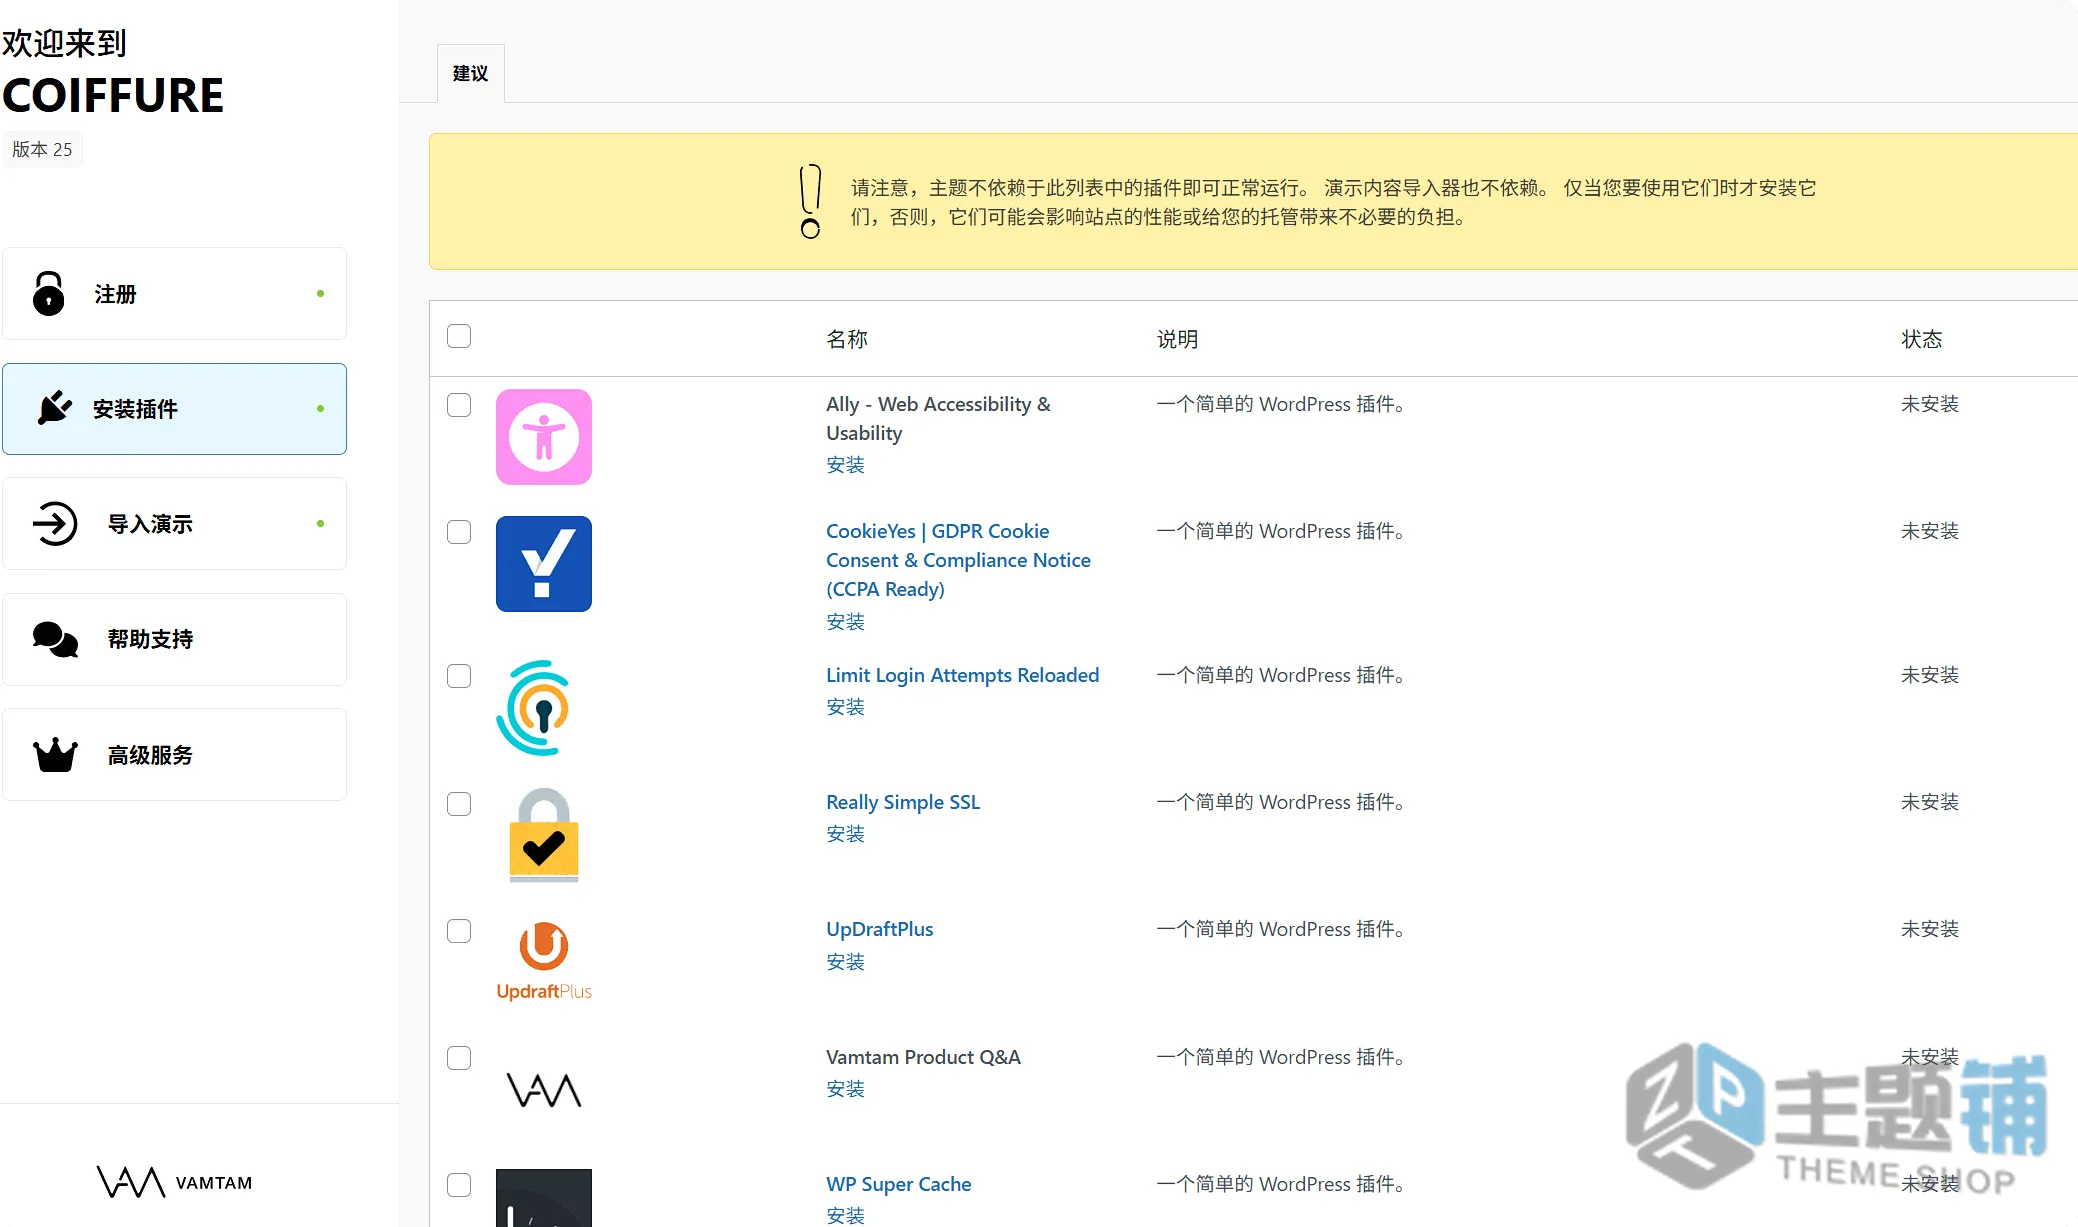Image resolution: width=2078 pixels, height=1227 pixels.
Task: Click the 名称 column header
Action: pos(847,339)
